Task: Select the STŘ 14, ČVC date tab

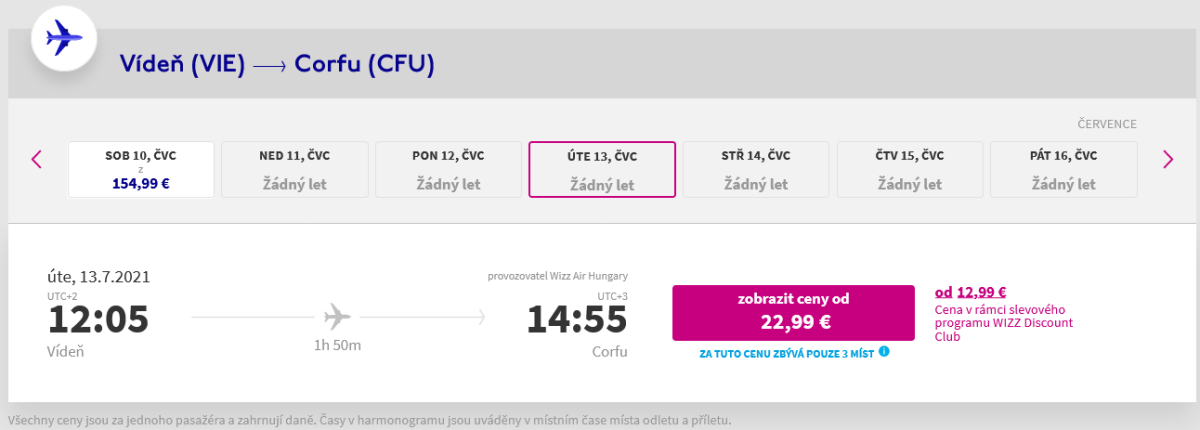Action: point(755,170)
